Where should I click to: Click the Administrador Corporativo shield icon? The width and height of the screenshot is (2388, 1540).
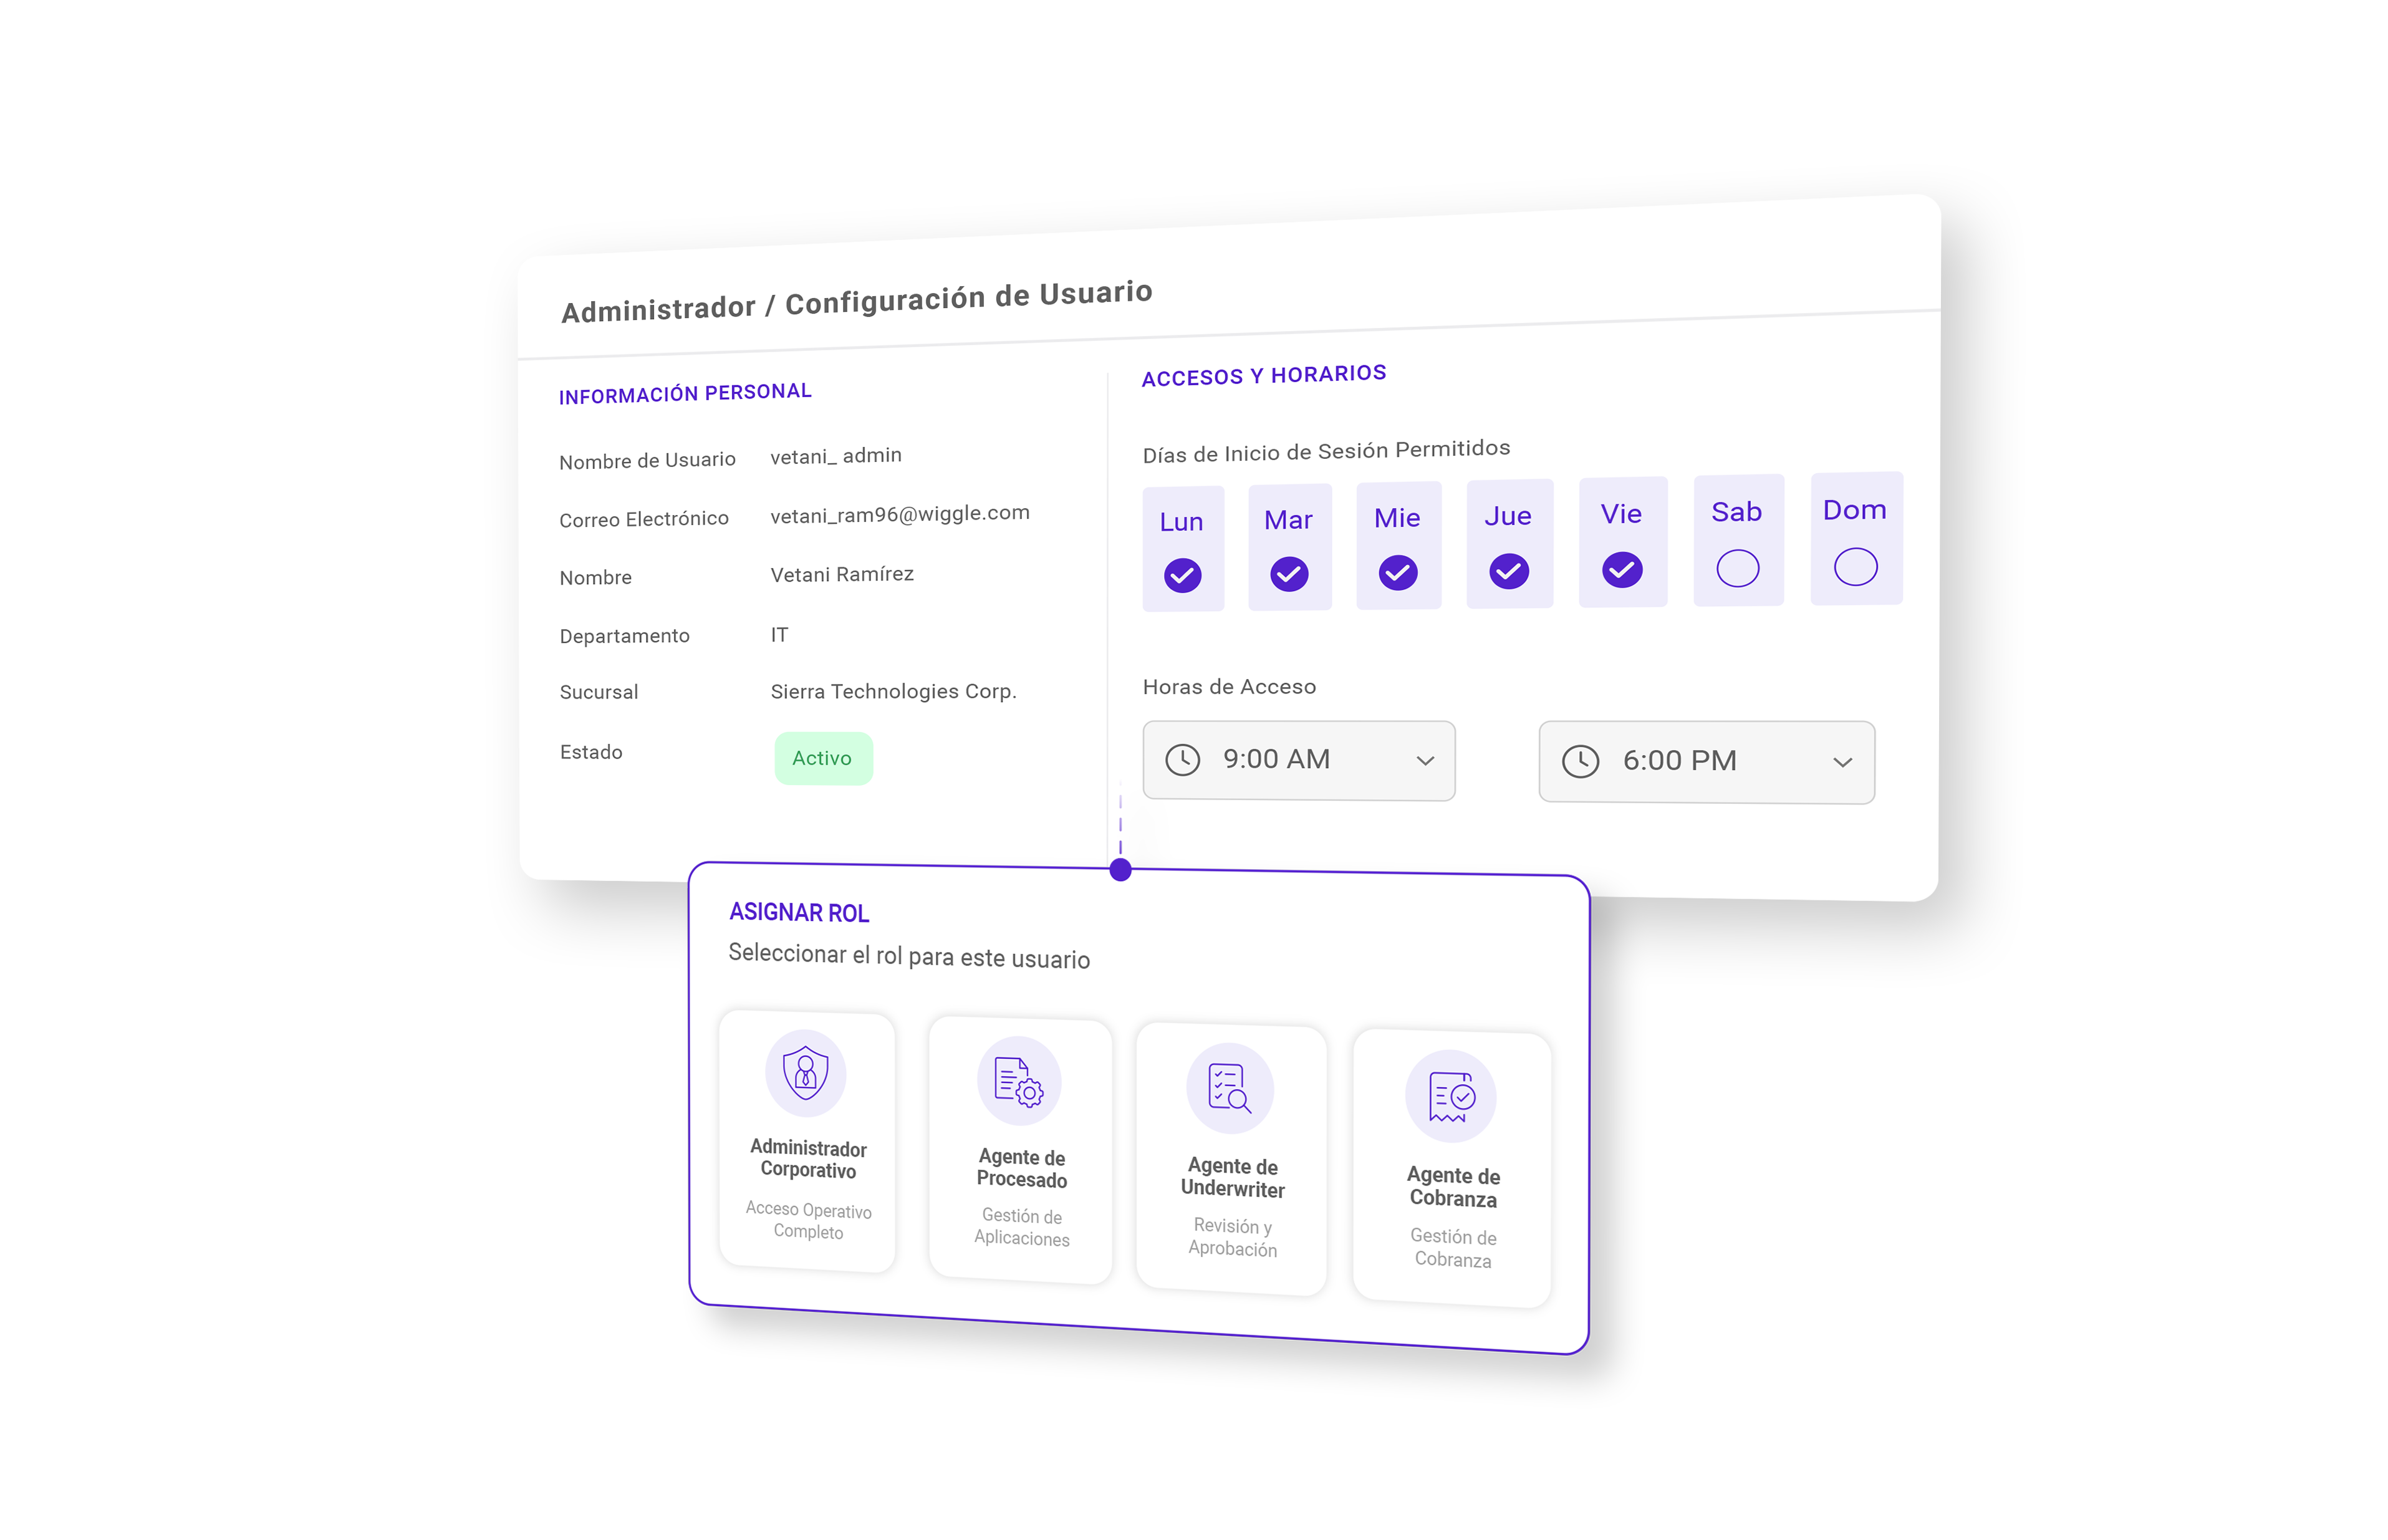(x=806, y=1072)
